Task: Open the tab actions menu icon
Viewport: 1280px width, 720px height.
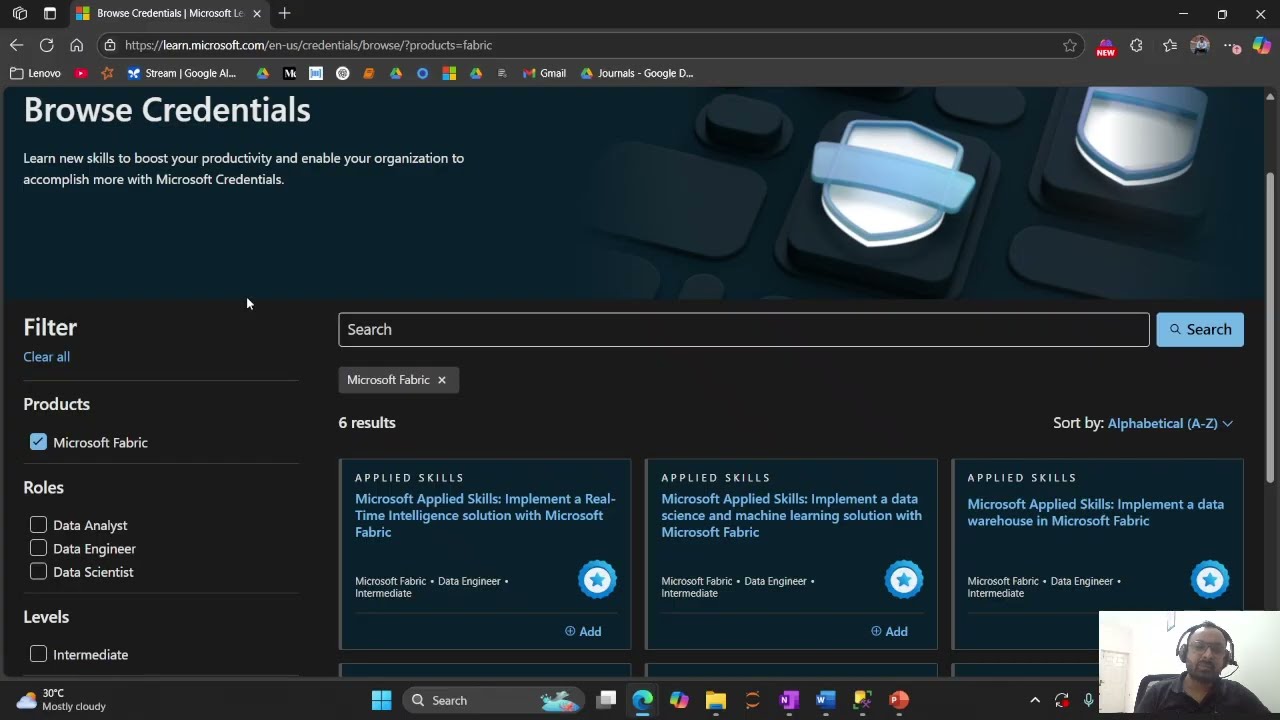Action: [x=50, y=14]
